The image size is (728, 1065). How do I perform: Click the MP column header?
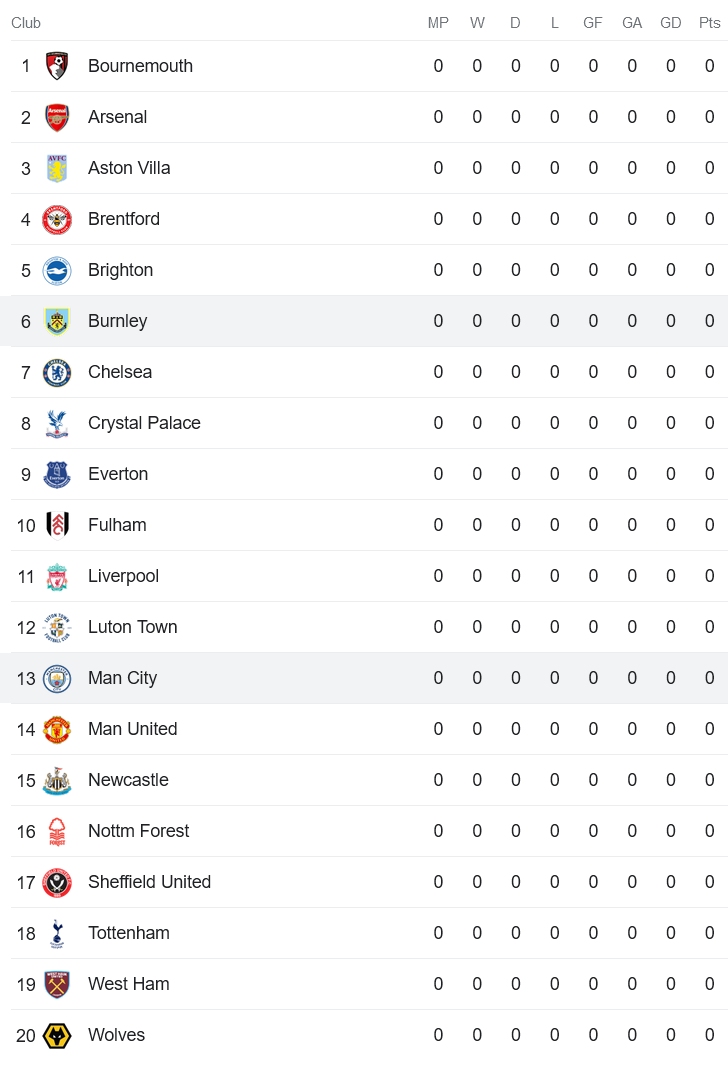pos(438,23)
